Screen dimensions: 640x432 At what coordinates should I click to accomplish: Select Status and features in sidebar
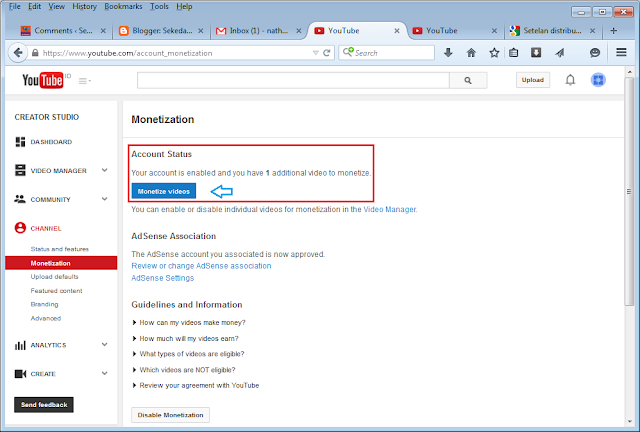[60, 249]
